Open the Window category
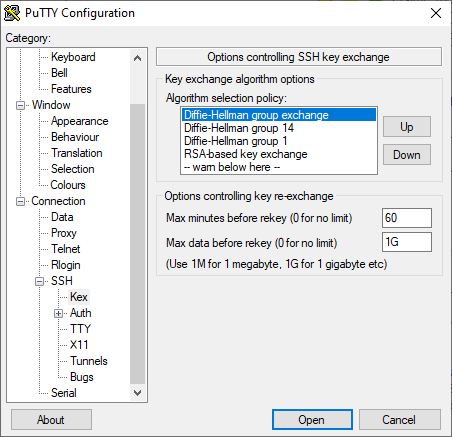This screenshot has height=437, width=452. 51,105
